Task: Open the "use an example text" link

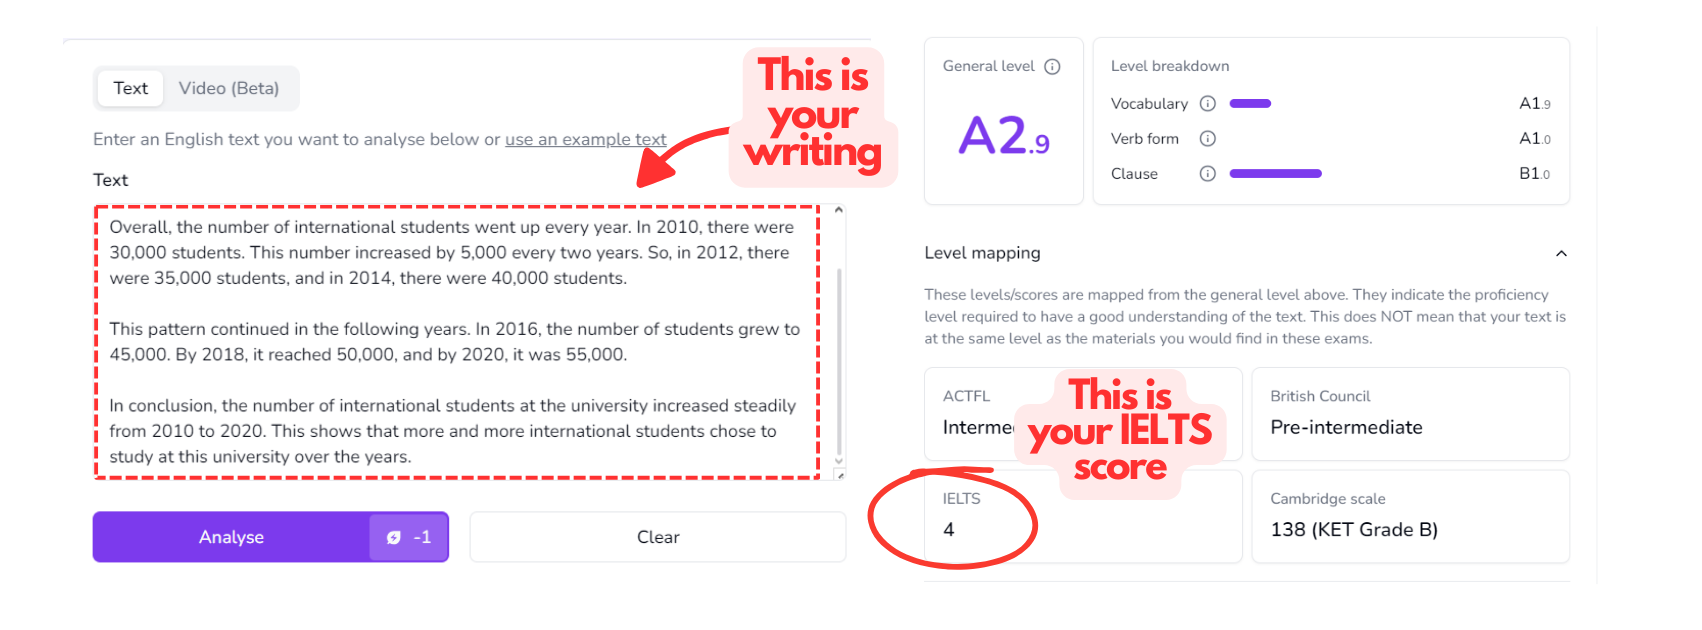Action: (585, 139)
